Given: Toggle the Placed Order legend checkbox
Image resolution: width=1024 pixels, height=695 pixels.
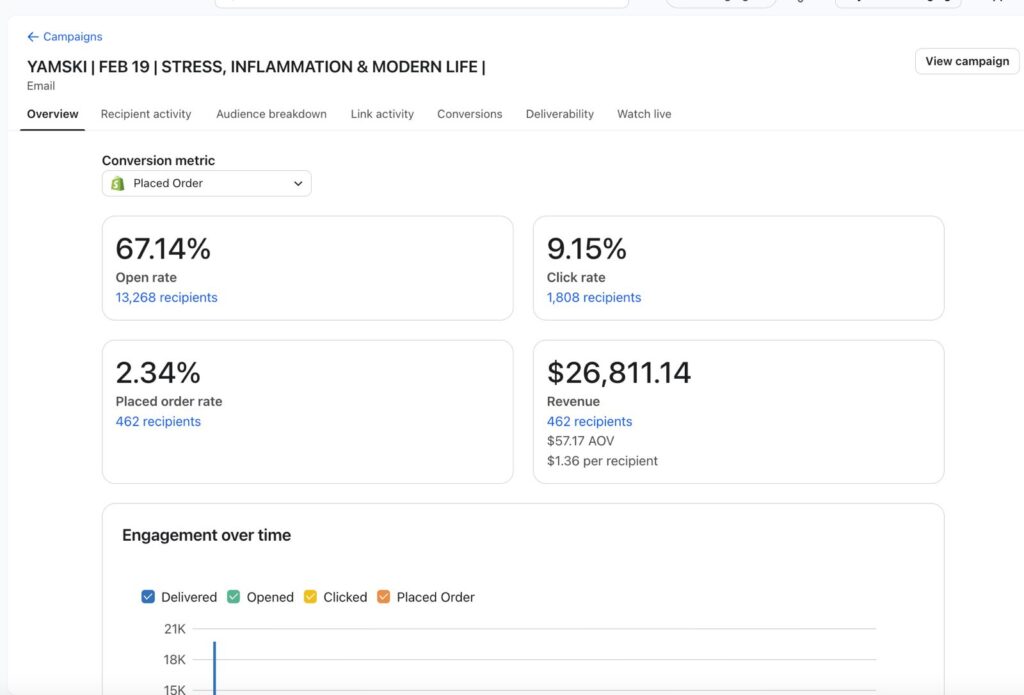Looking at the screenshot, I should tap(384, 597).
